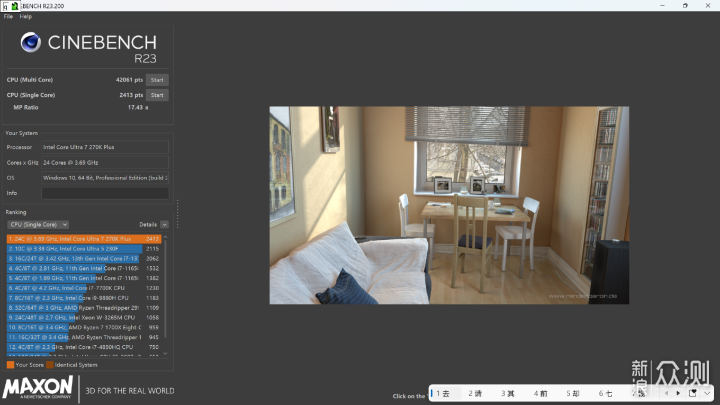Click the rendered room preview image
The image size is (720, 405).
449,205
